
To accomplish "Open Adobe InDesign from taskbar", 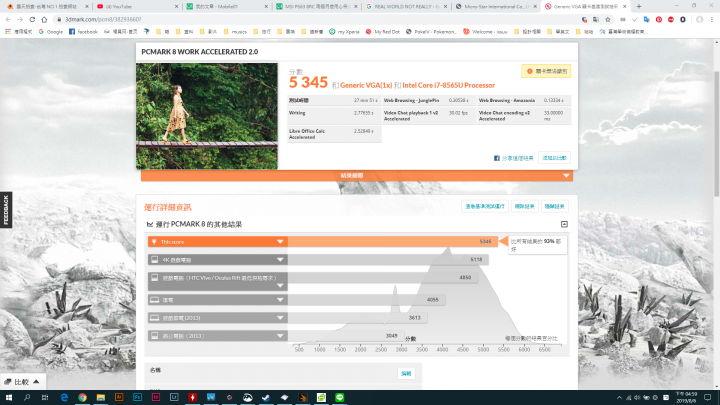I will (x=156, y=397).
